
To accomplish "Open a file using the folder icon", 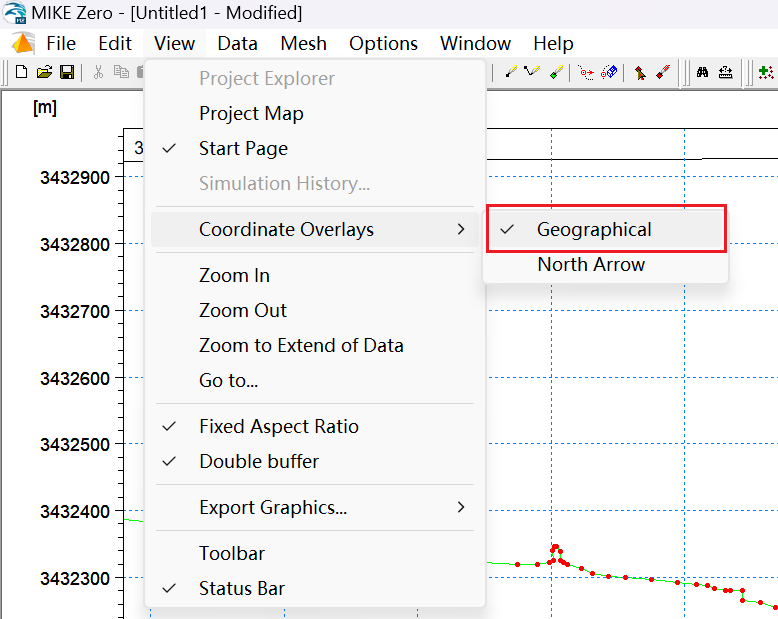I will [44, 72].
